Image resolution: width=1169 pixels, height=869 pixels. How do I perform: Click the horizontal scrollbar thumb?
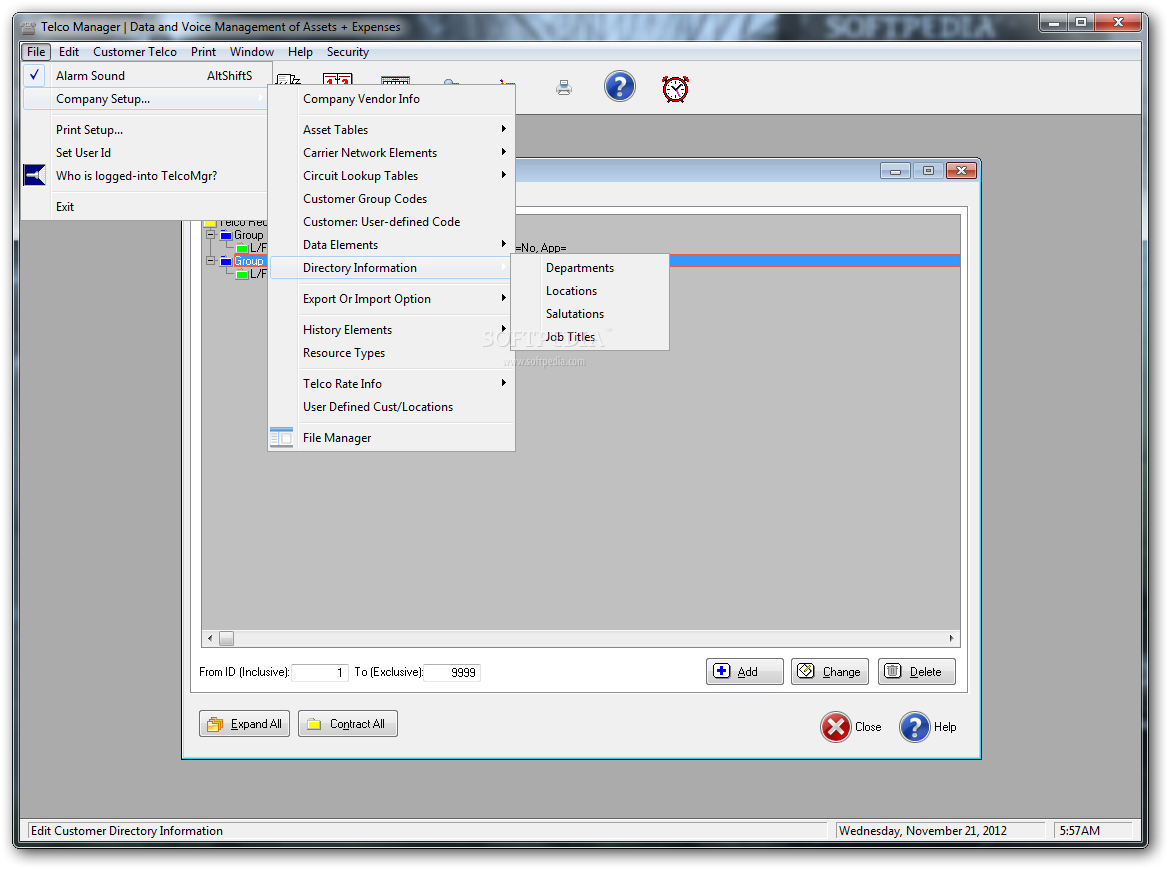click(227, 638)
